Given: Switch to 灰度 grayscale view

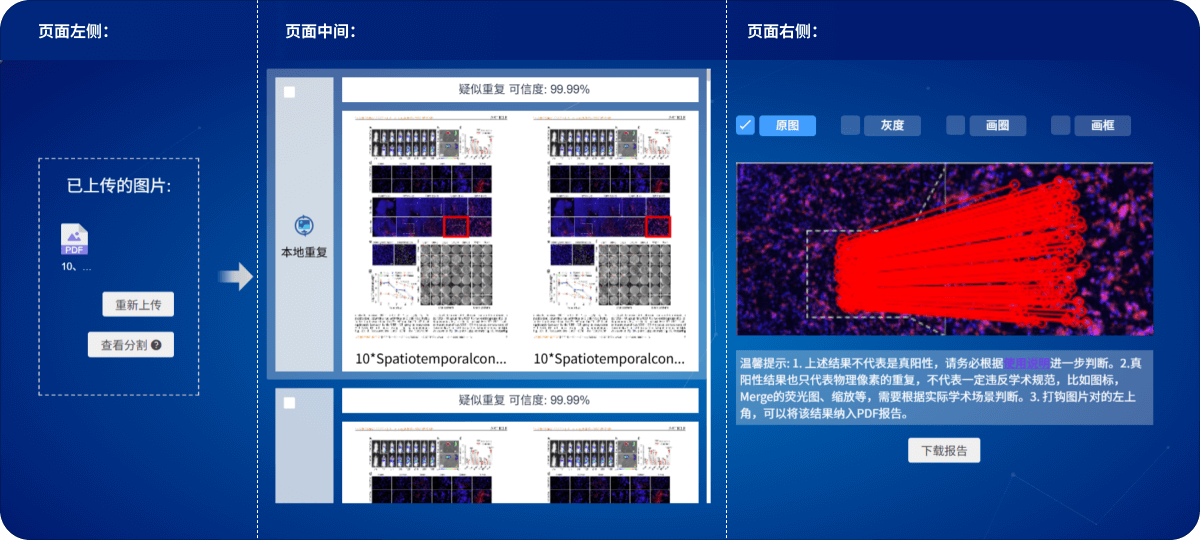Looking at the screenshot, I should (892, 125).
